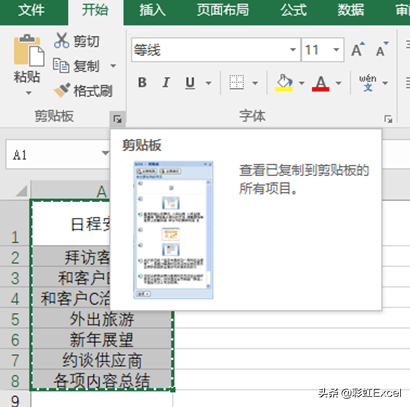Switch to the 公式 (Formulas) tab

(293, 10)
